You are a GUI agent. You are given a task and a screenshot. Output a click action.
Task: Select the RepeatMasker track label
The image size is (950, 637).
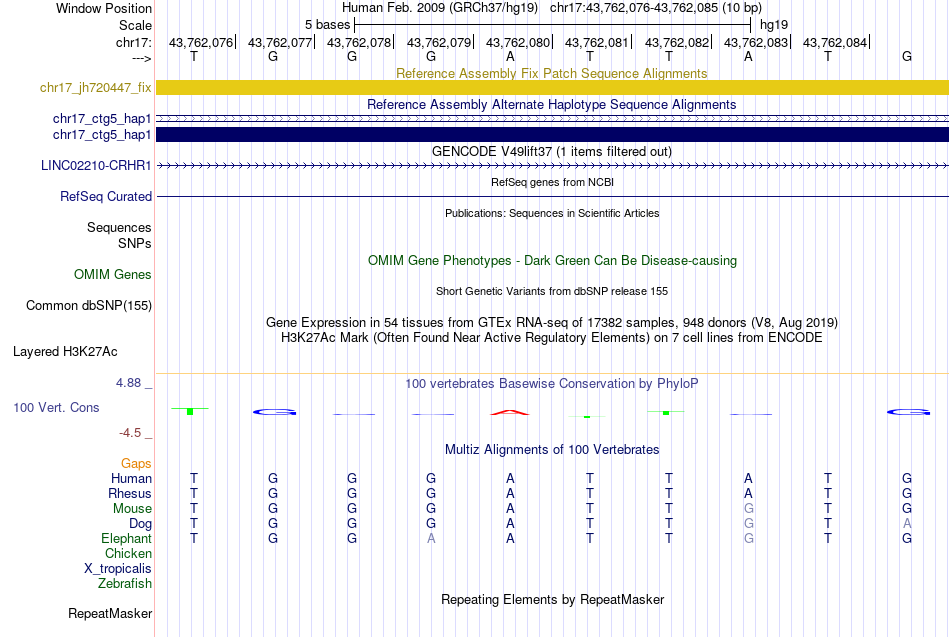click(110, 613)
